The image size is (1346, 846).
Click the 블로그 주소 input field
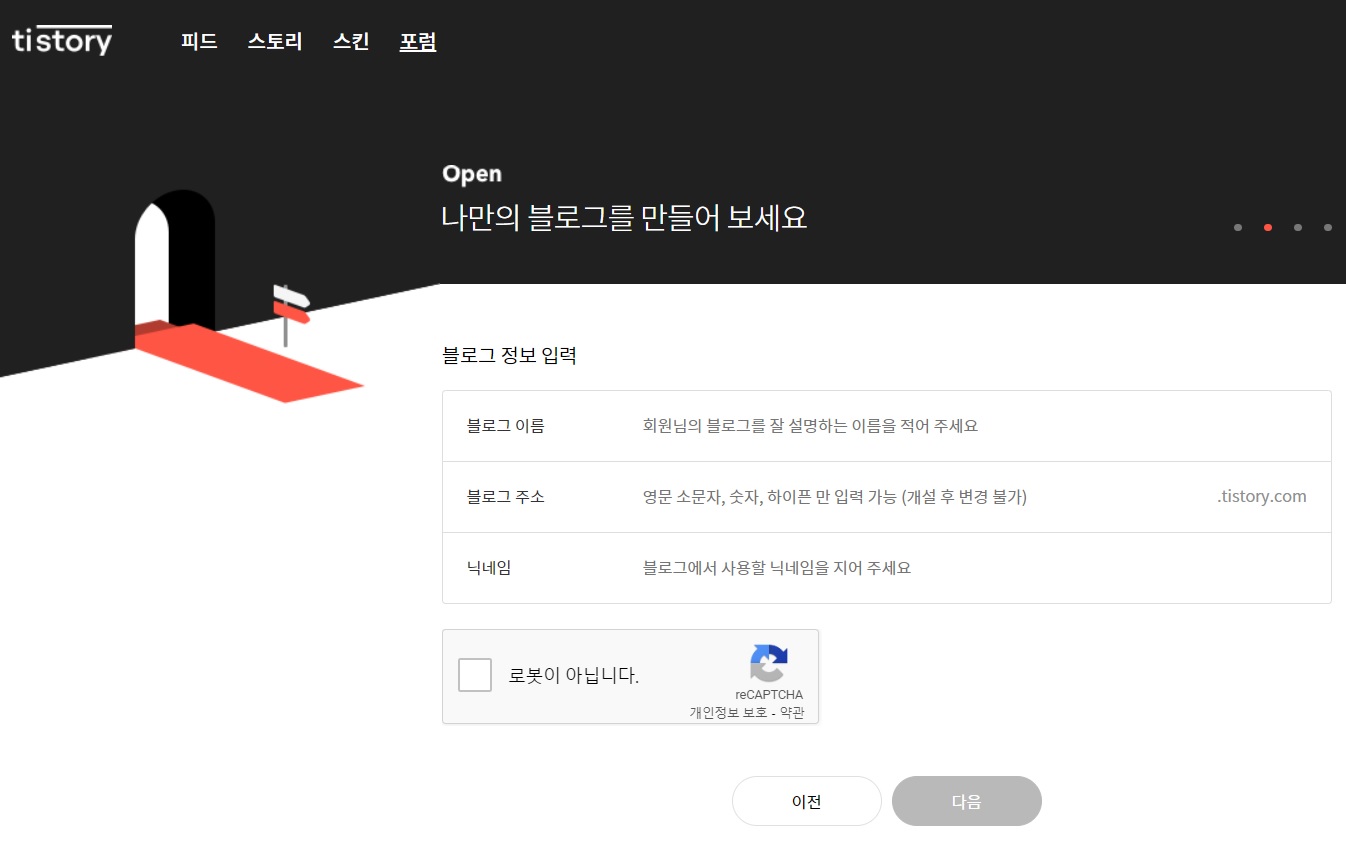tap(900, 497)
